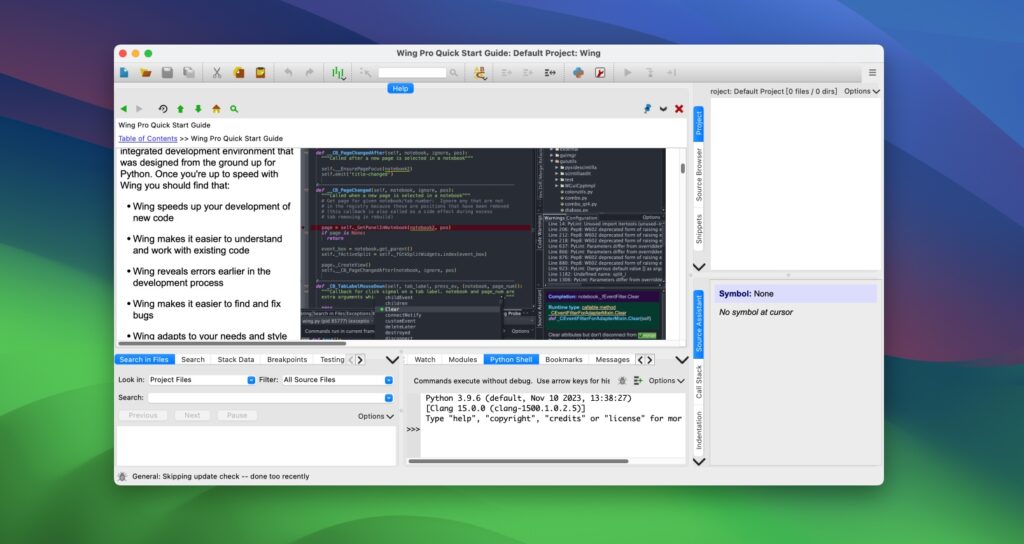This screenshot has height=544, width=1024.
Task: Click the Redo arrow icon
Action: tap(310, 72)
